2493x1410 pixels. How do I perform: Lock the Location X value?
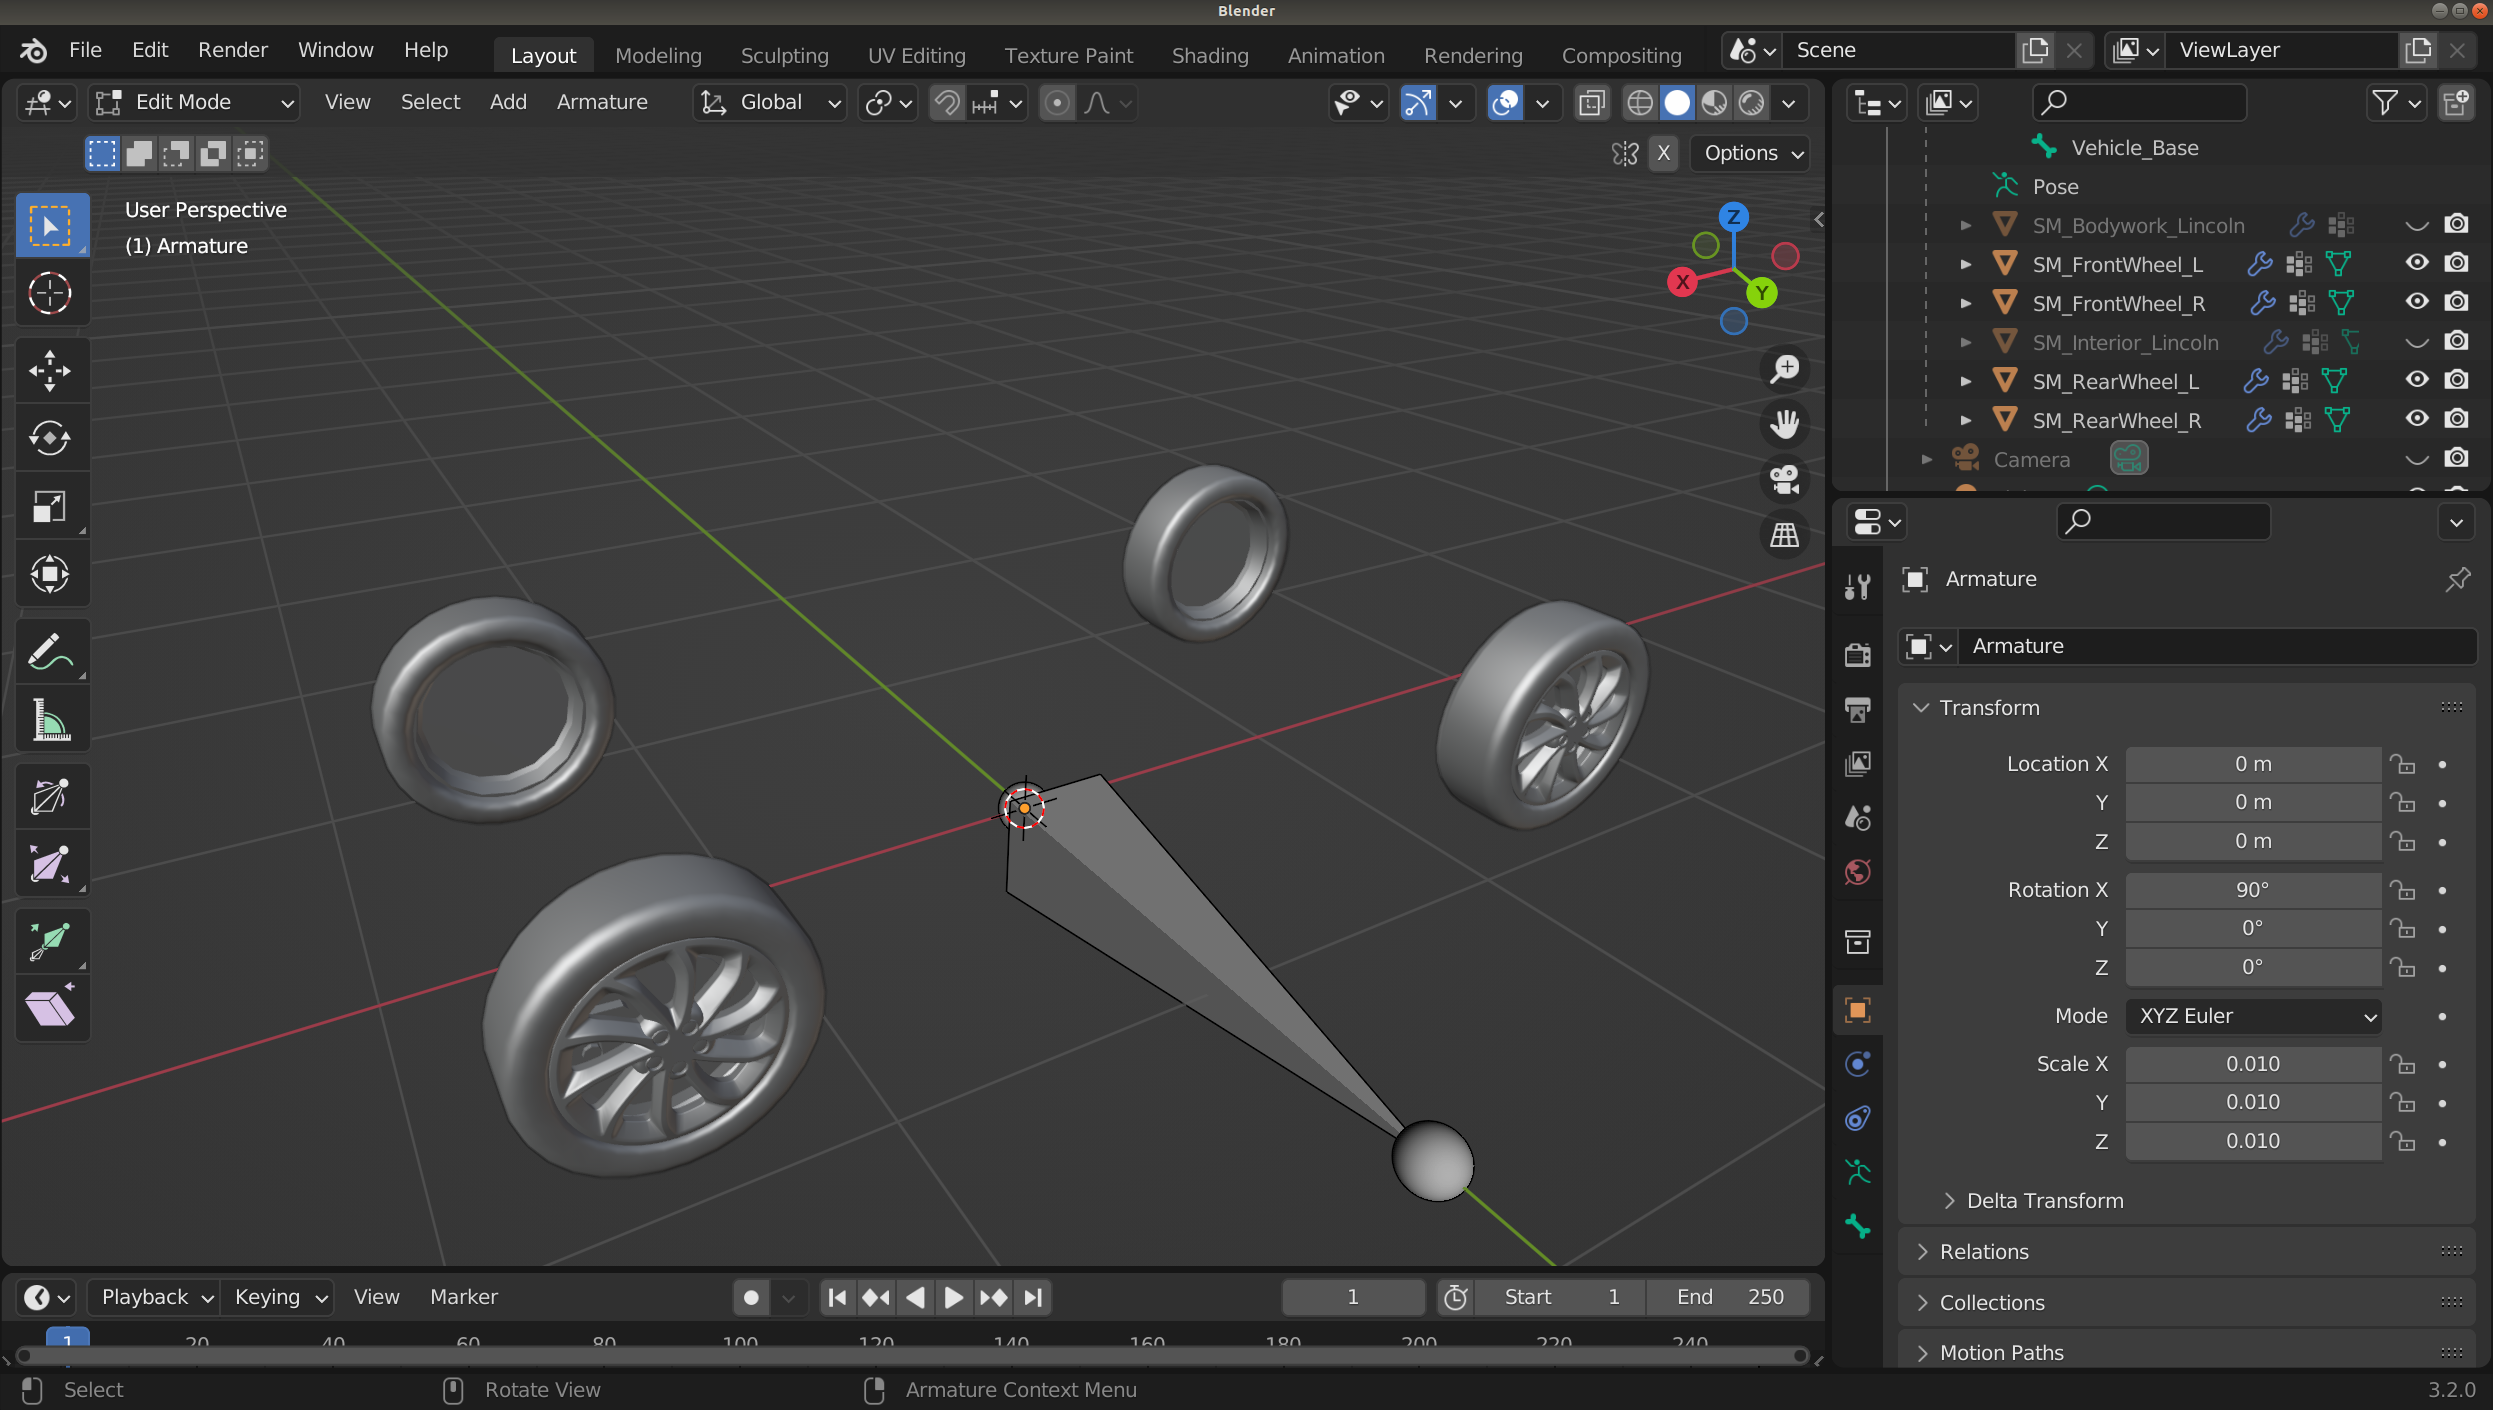pos(2405,763)
